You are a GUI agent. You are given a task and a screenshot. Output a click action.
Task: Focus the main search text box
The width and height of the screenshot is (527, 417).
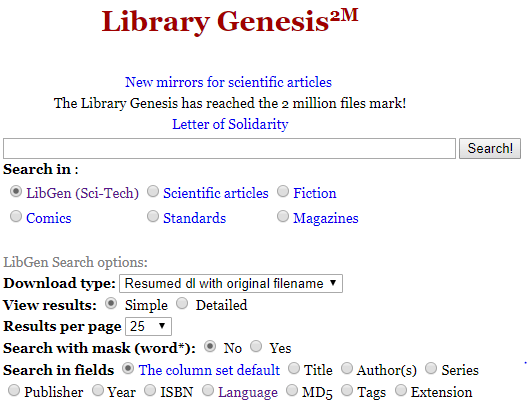[229, 148]
